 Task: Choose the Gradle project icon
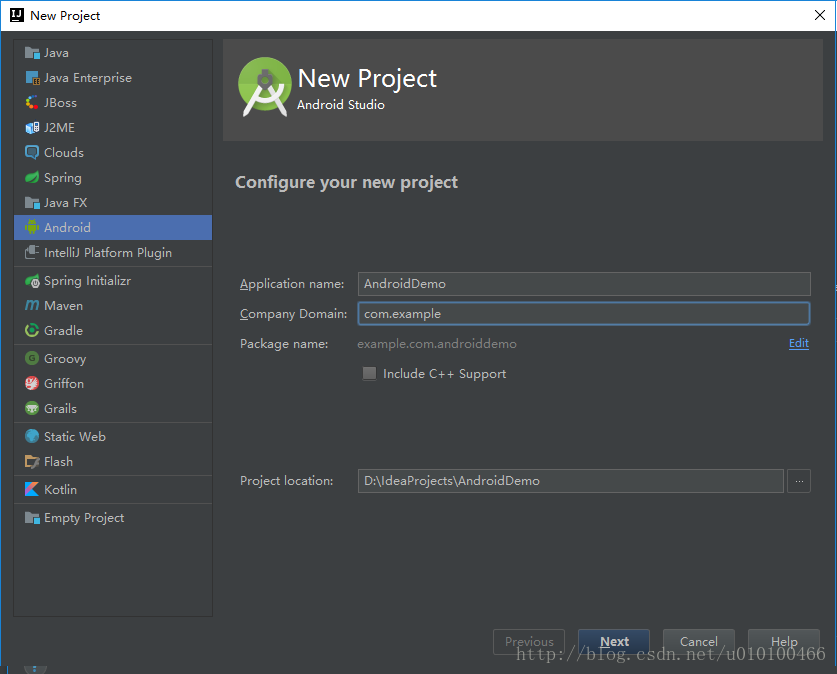[32, 331]
